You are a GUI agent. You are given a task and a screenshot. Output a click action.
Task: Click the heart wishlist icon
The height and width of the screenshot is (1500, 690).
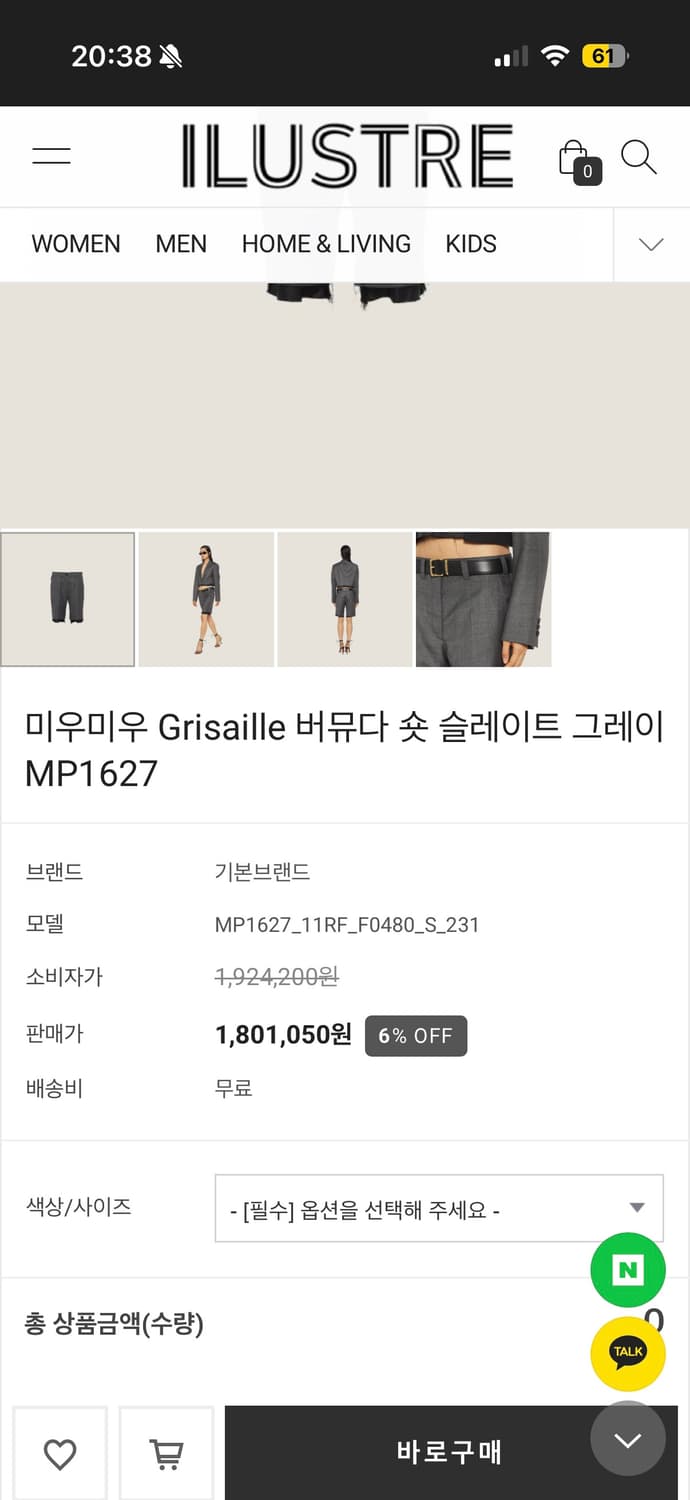pyautogui.click(x=60, y=1453)
